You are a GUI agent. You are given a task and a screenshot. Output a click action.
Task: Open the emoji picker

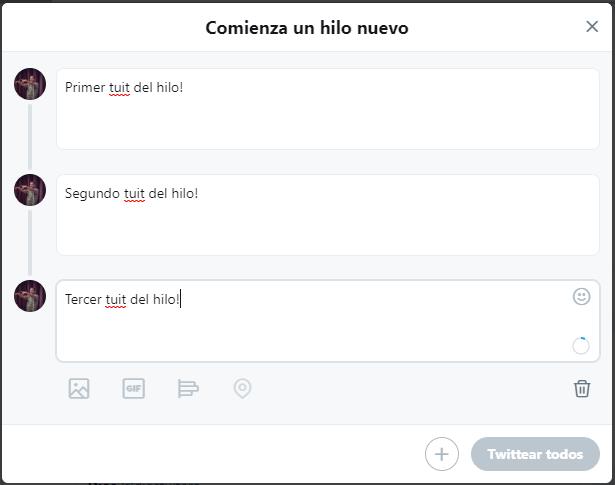581,296
